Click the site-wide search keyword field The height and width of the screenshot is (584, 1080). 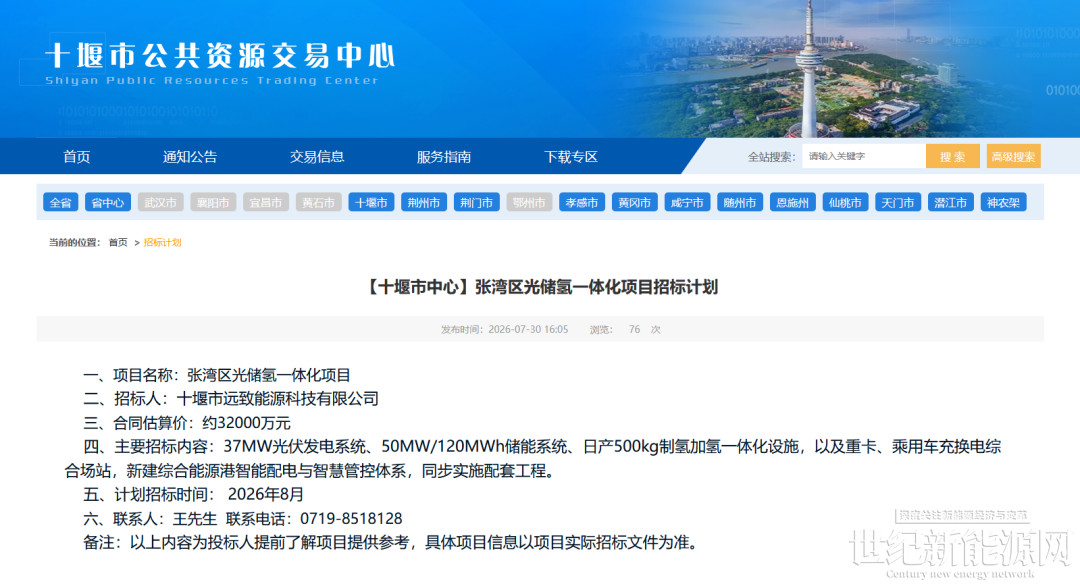[x=864, y=156]
